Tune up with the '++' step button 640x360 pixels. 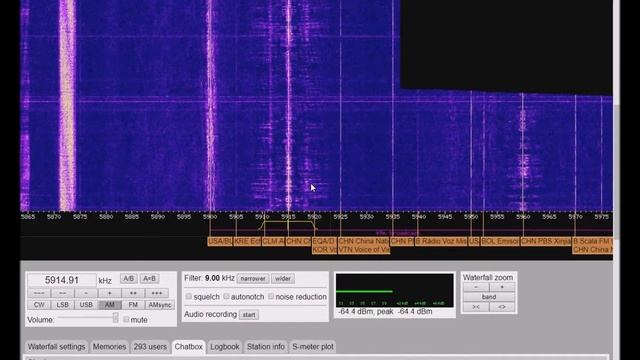pyautogui.click(x=133, y=293)
